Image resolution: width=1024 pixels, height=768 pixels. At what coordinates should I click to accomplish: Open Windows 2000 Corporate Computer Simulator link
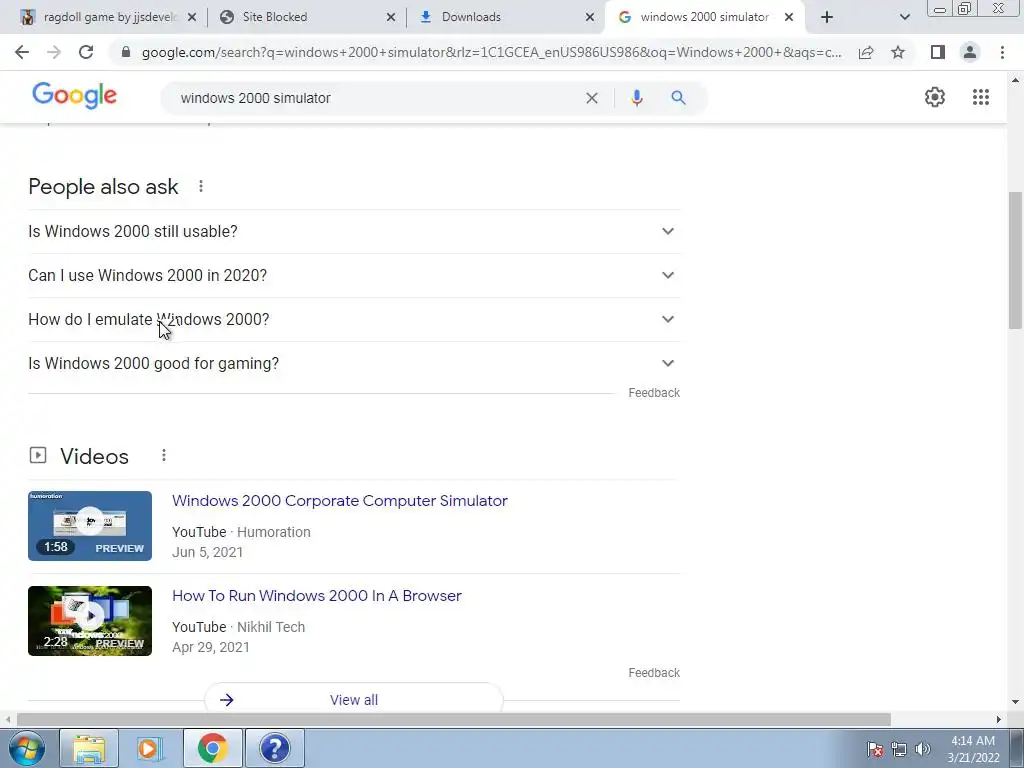click(340, 501)
